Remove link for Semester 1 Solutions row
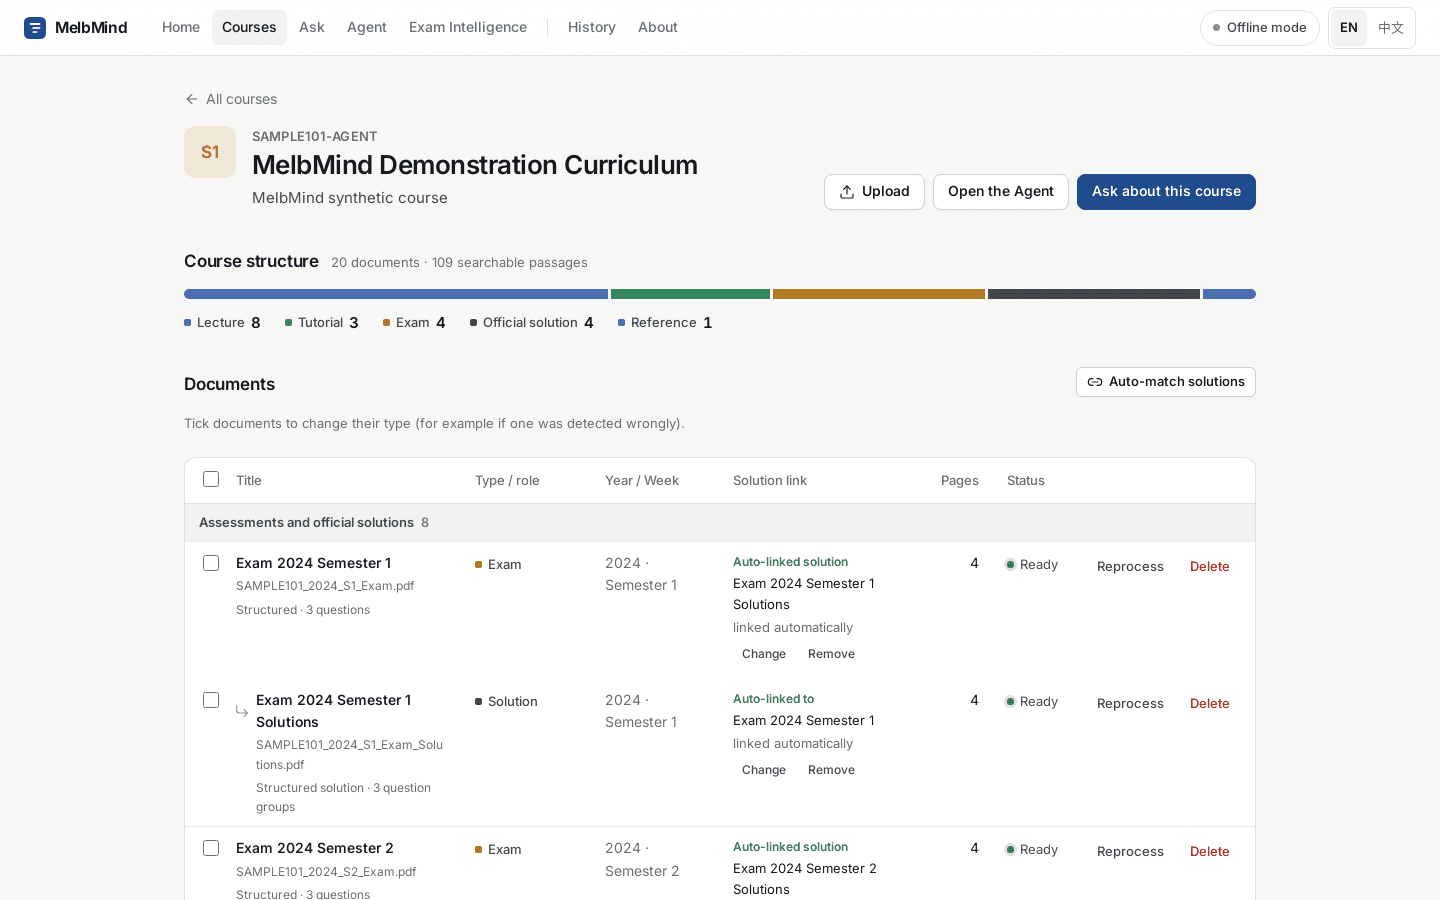The width and height of the screenshot is (1440, 900). point(831,770)
